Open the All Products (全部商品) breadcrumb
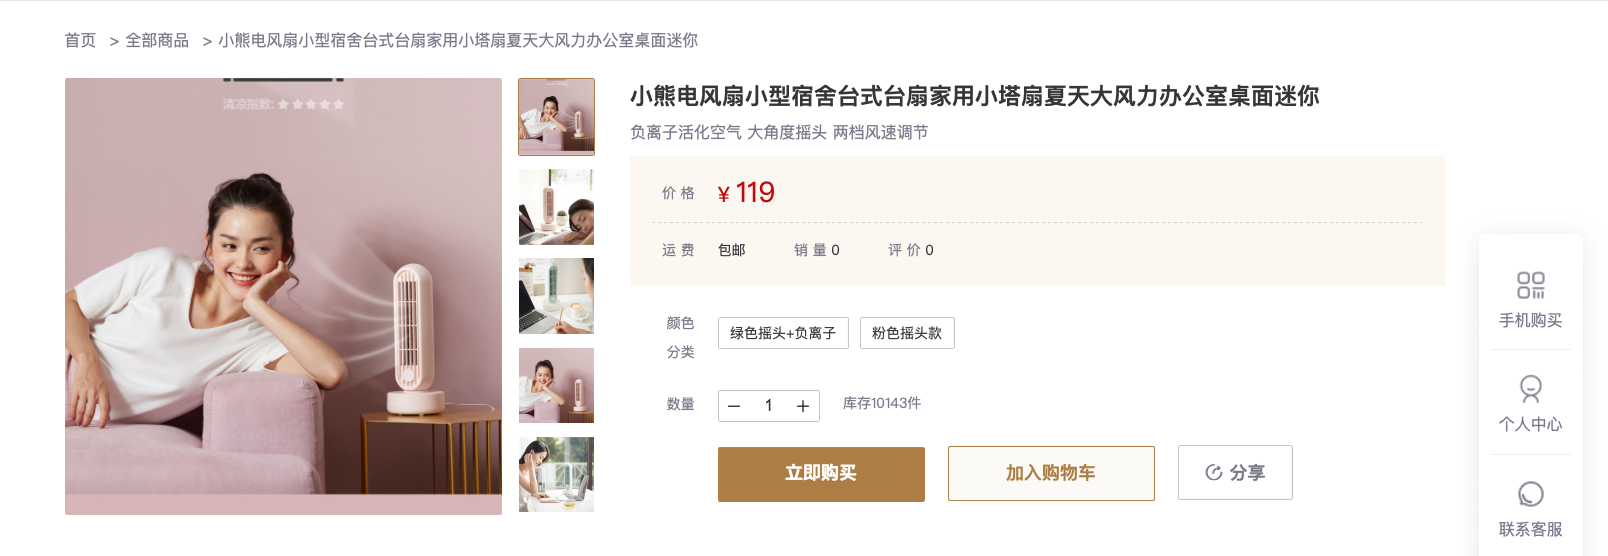This screenshot has height=556, width=1608. point(157,41)
